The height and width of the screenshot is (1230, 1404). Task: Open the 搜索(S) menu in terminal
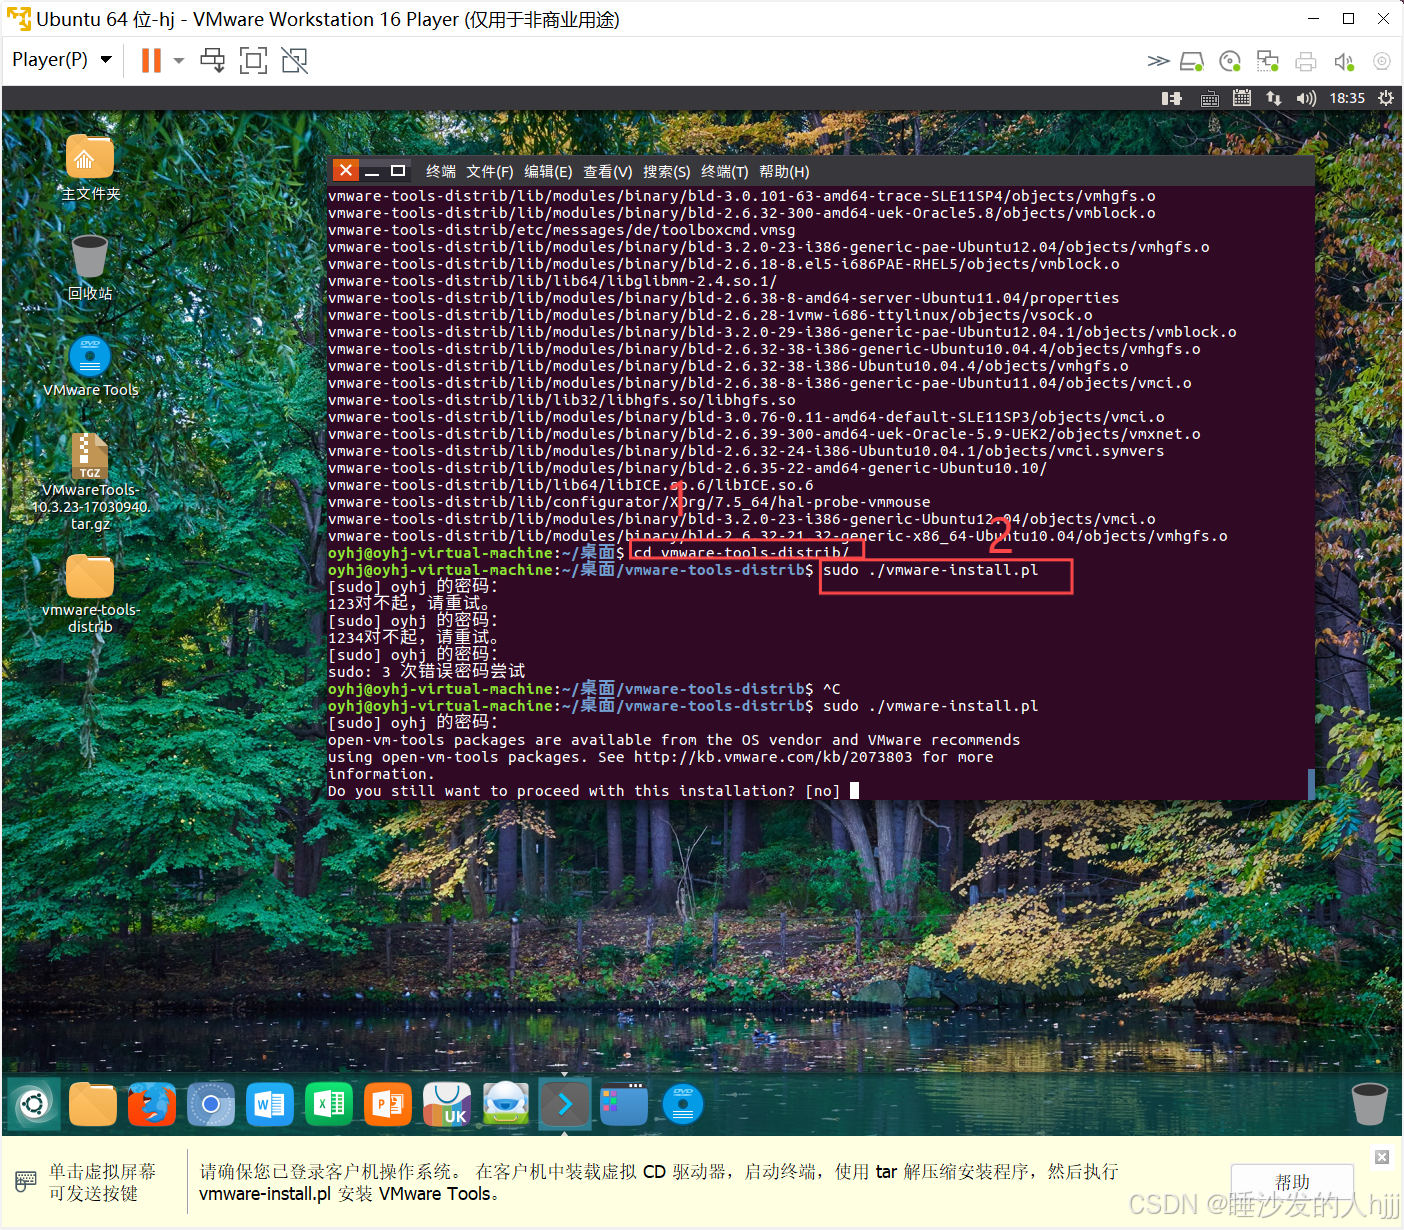pos(667,172)
